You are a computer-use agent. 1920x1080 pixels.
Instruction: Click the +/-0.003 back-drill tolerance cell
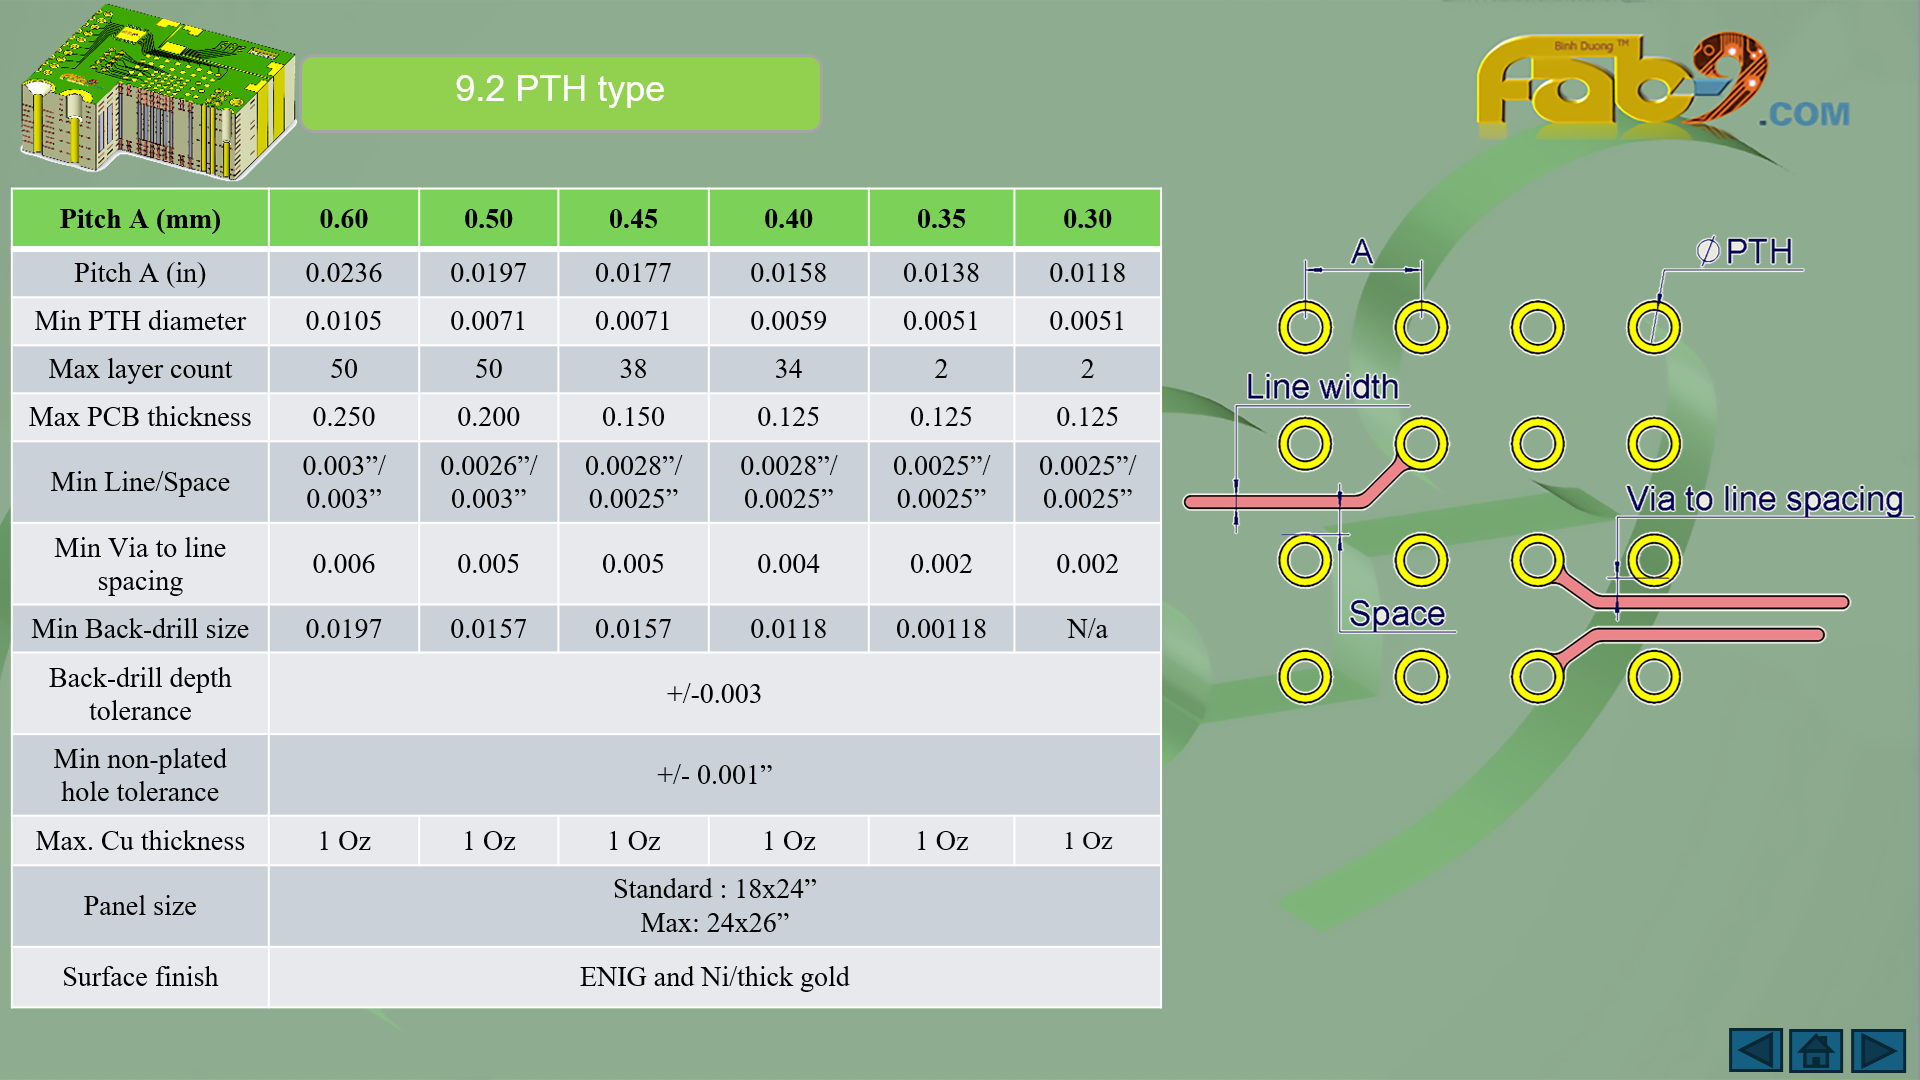coord(714,693)
